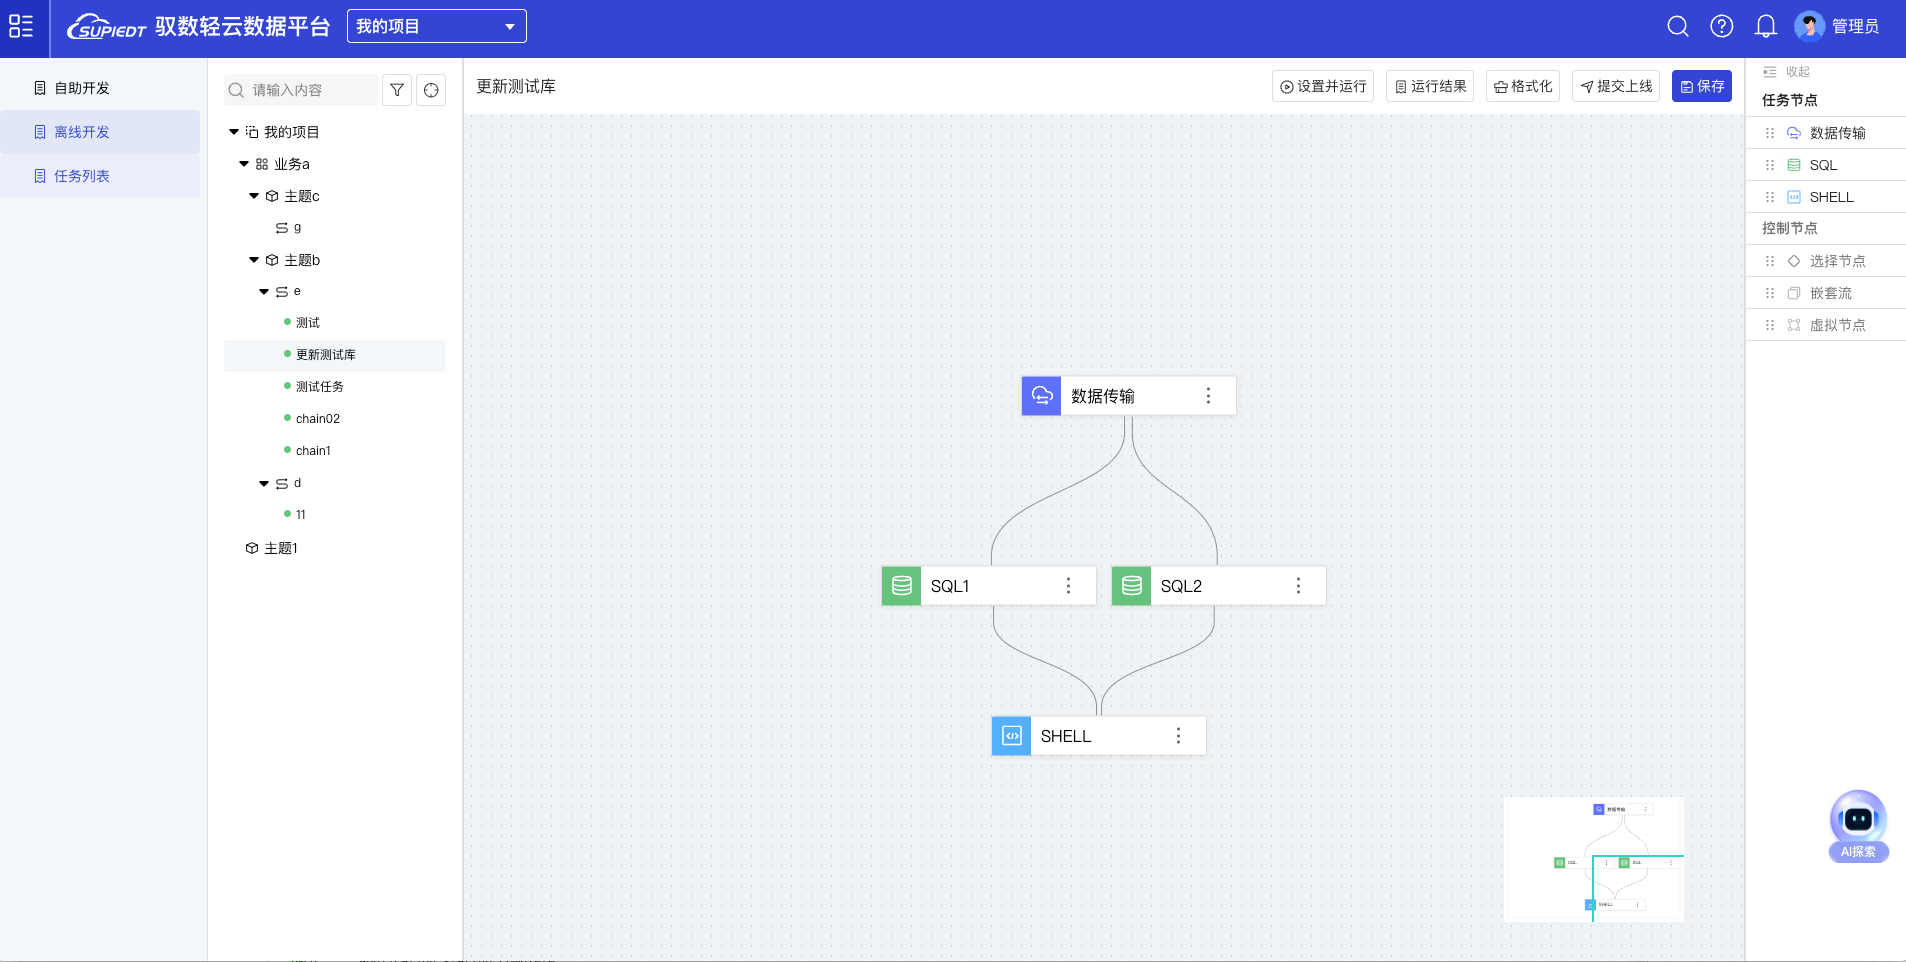Focus the 请输入内容 search field

coord(302,90)
